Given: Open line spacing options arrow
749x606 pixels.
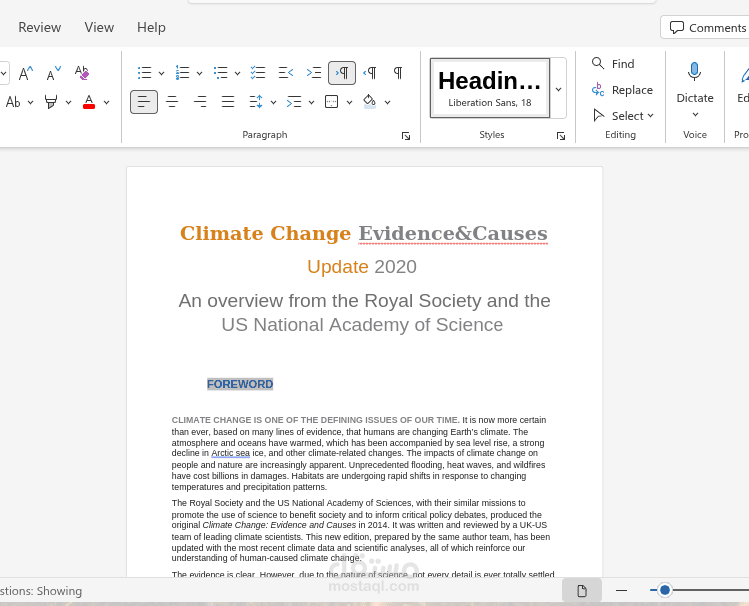Looking at the screenshot, I should coord(273,103).
